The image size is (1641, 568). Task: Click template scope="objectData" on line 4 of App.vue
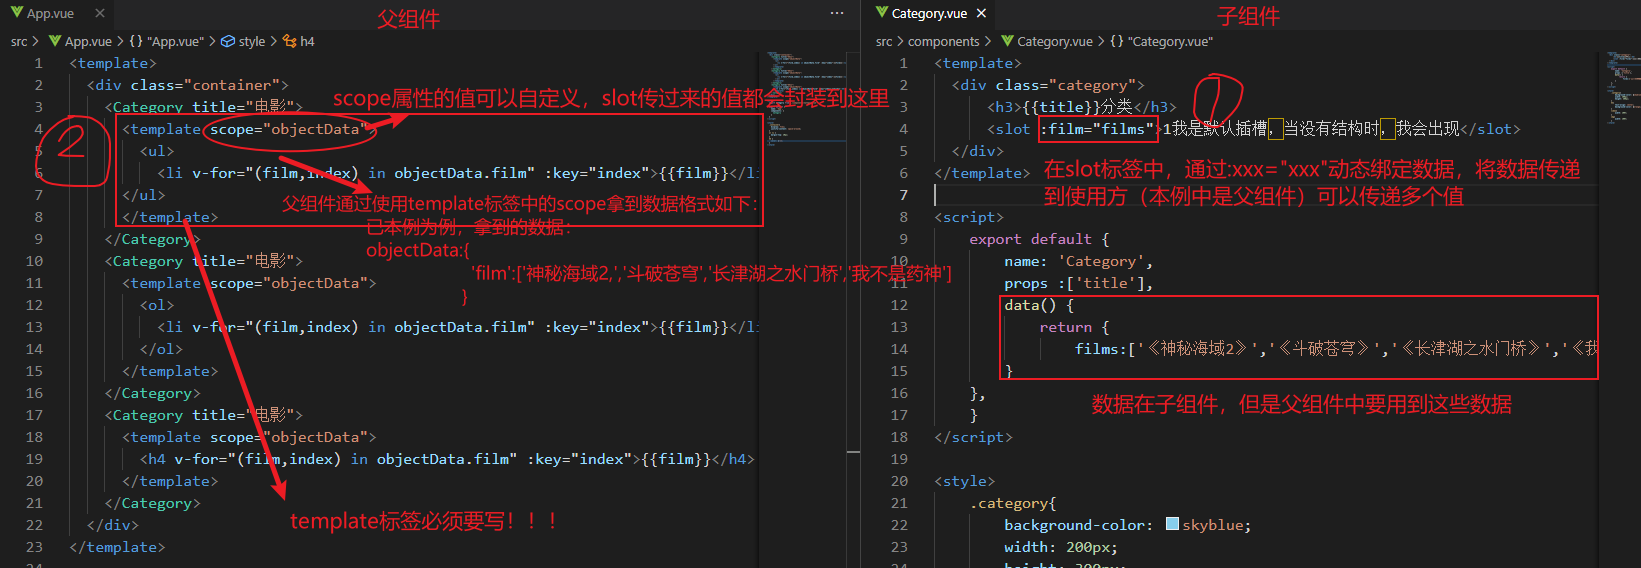pyautogui.click(x=249, y=129)
